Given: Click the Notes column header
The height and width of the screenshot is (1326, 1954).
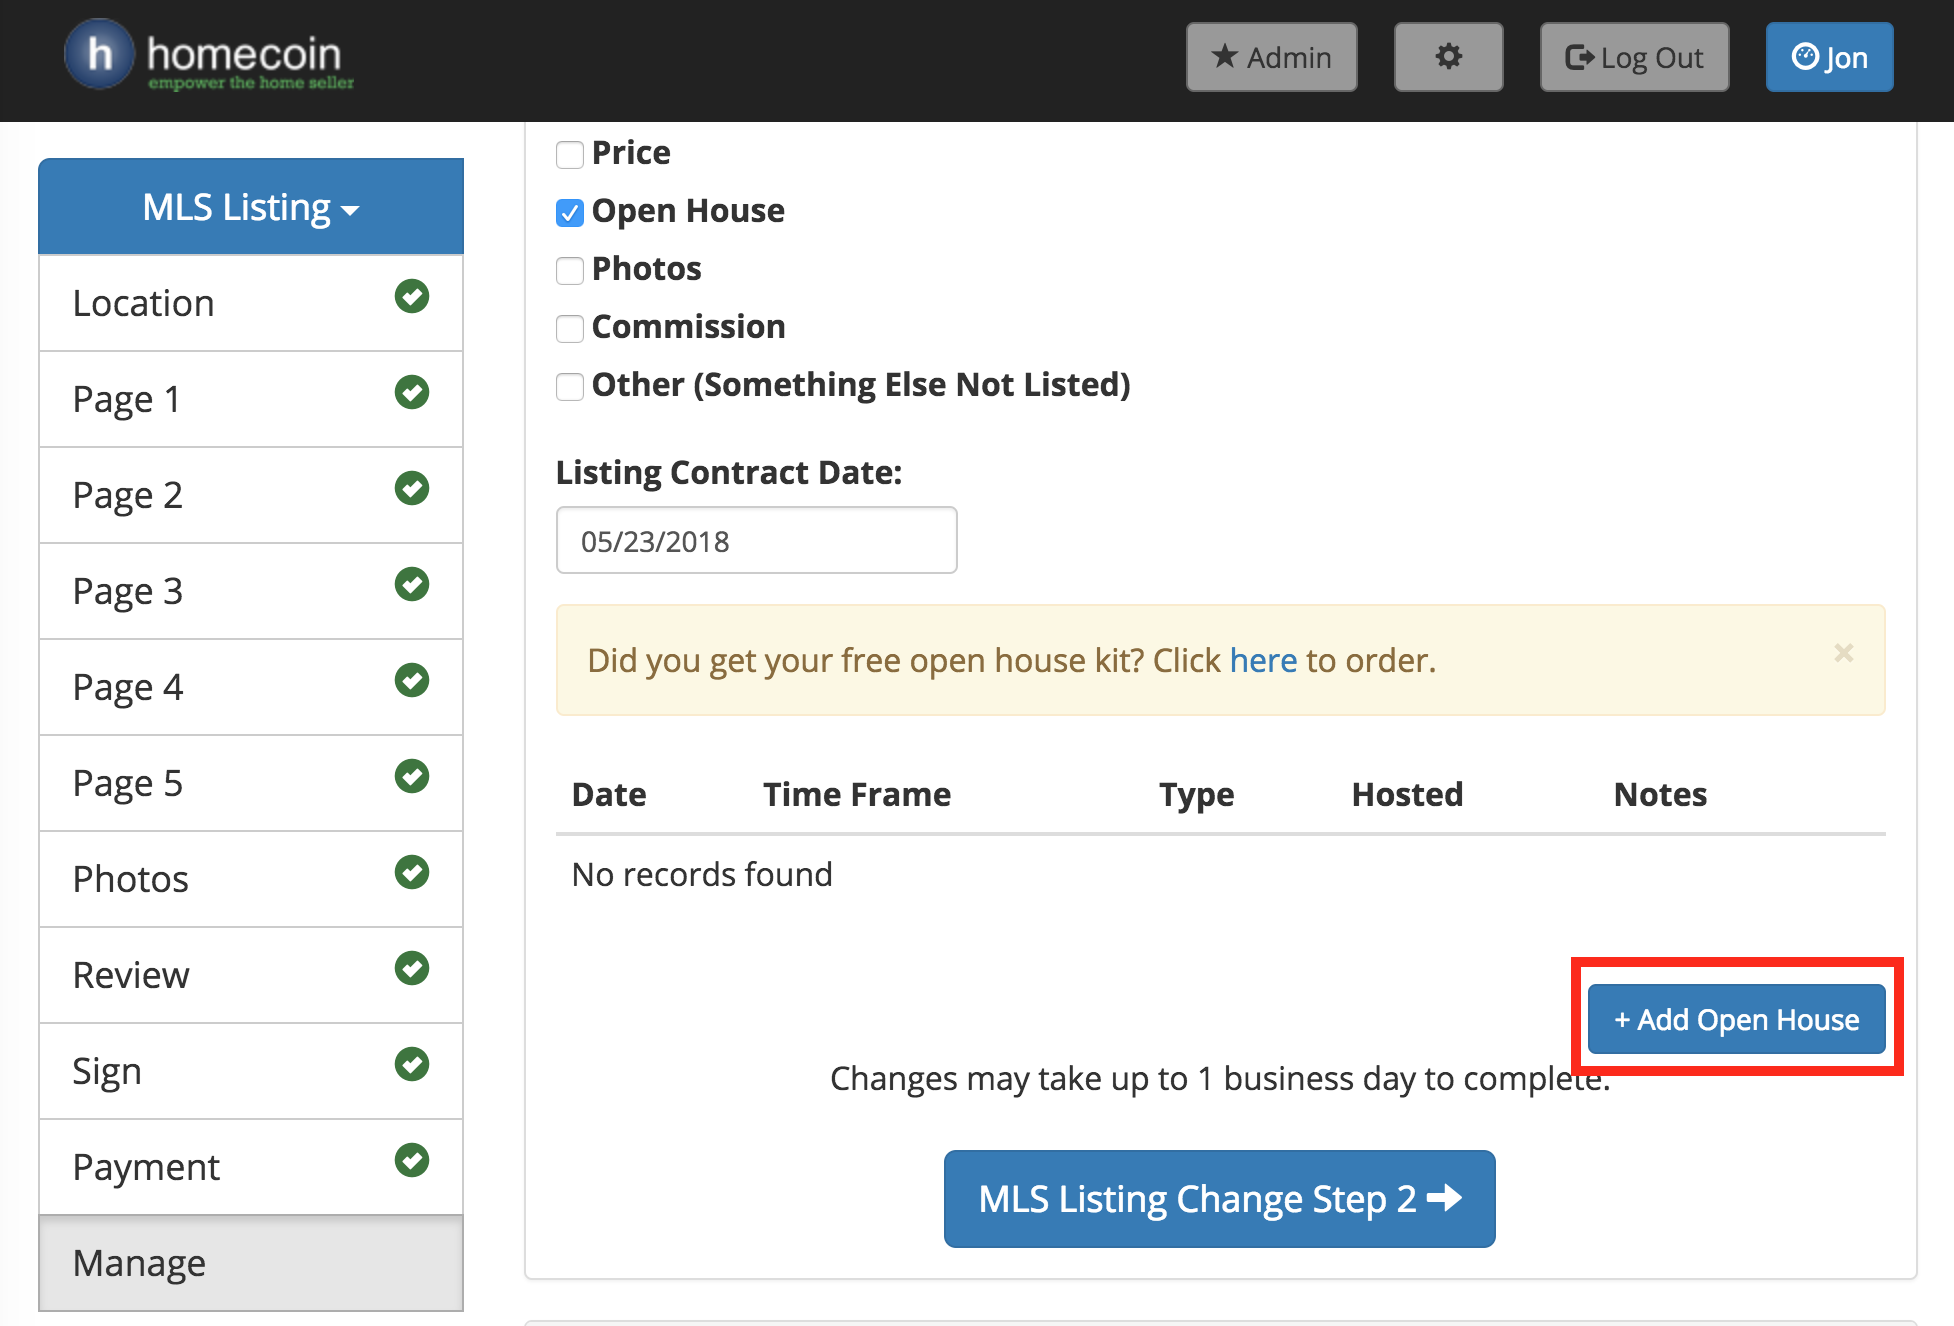Looking at the screenshot, I should coord(1660,794).
